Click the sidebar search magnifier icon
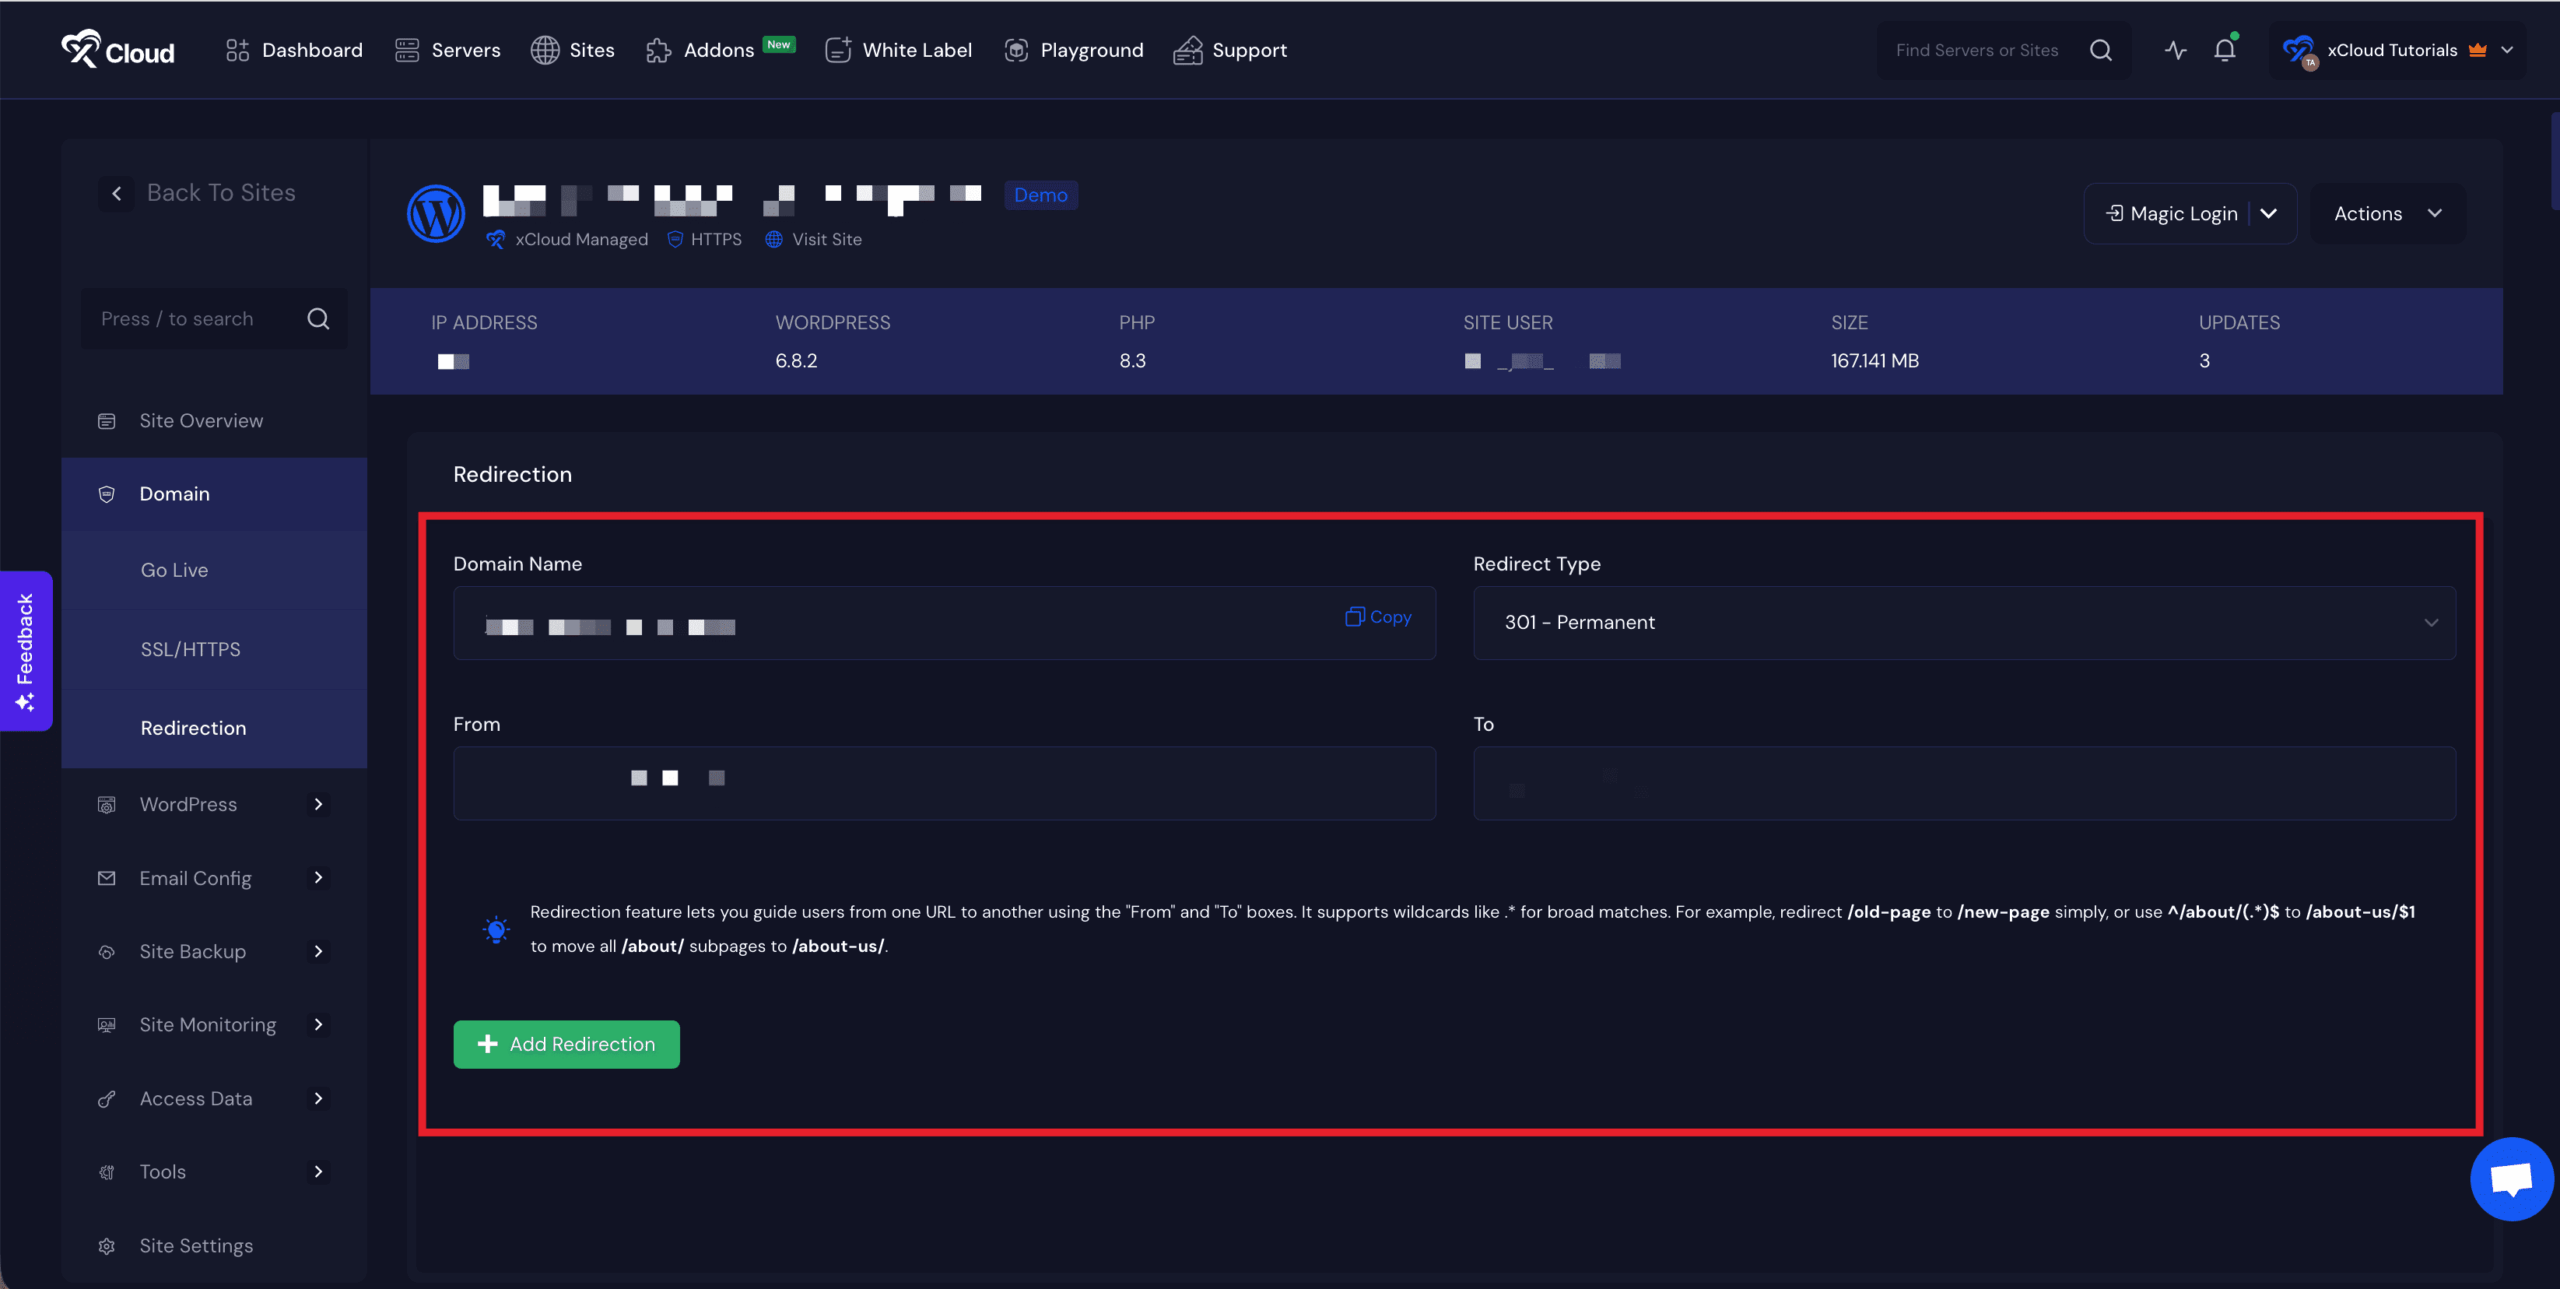Image resolution: width=2560 pixels, height=1289 pixels. tap(318, 319)
